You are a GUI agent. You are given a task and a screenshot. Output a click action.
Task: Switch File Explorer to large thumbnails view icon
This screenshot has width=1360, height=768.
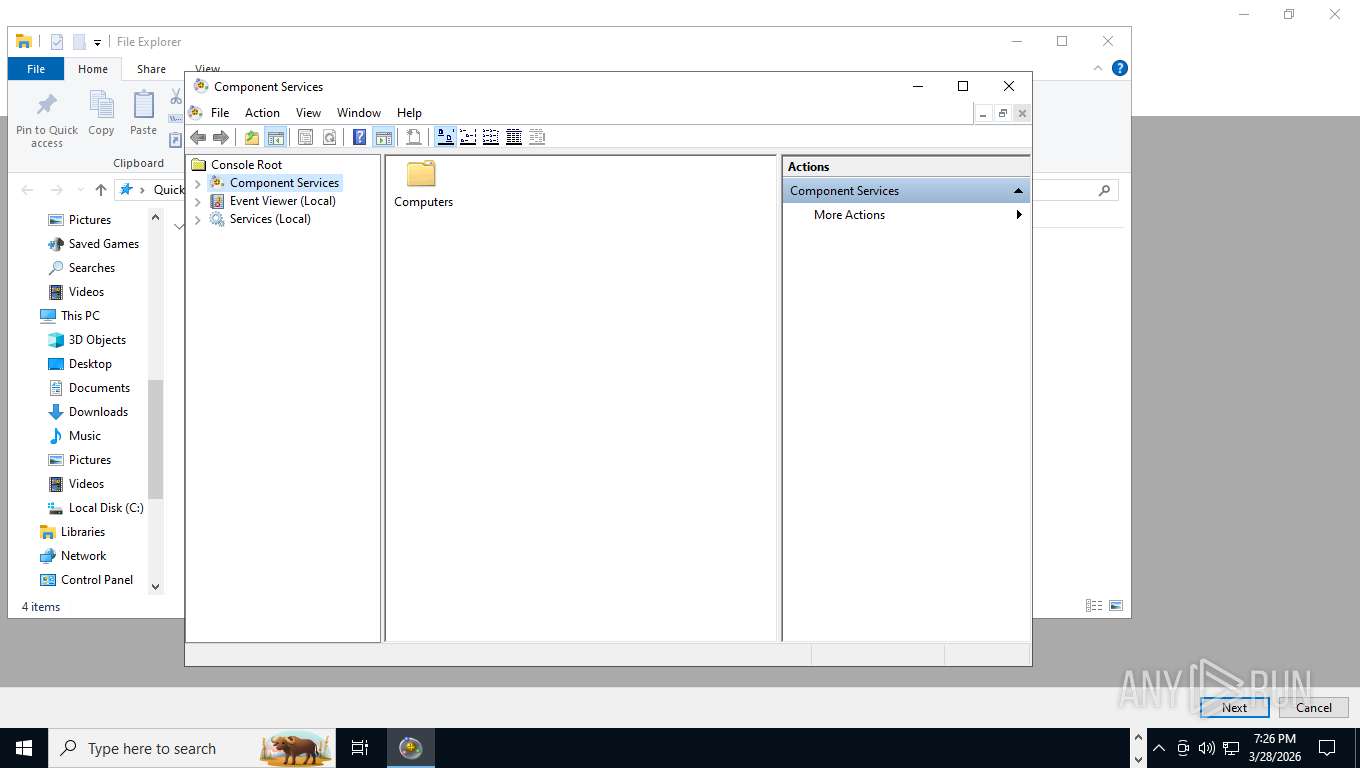pyautogui.click(x=1116, y=606)
